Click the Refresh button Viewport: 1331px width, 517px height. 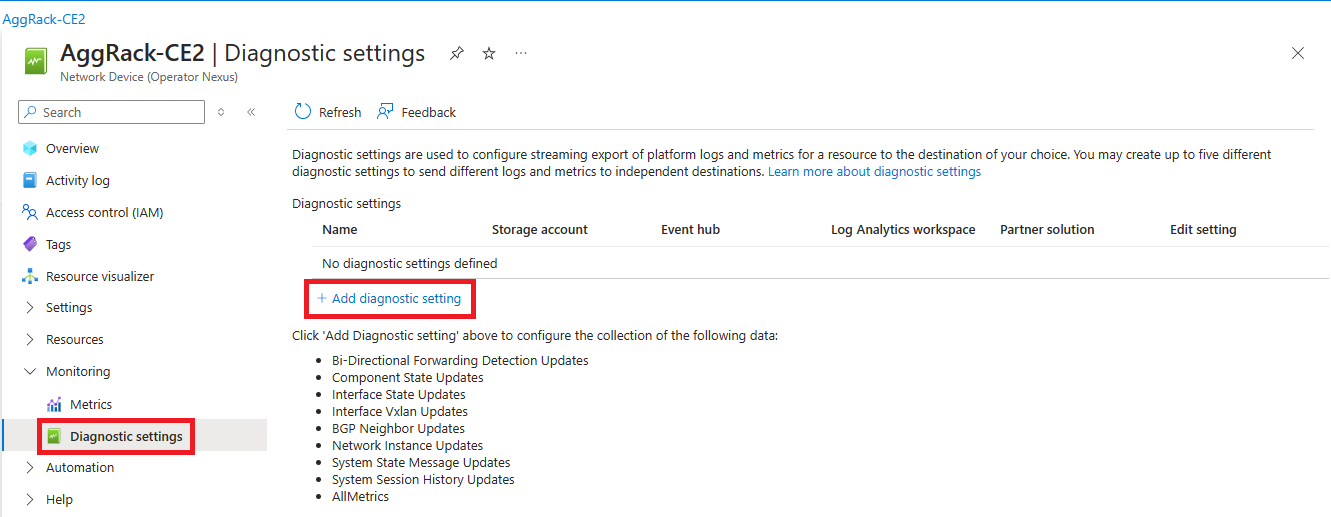(x=328, y=112)
